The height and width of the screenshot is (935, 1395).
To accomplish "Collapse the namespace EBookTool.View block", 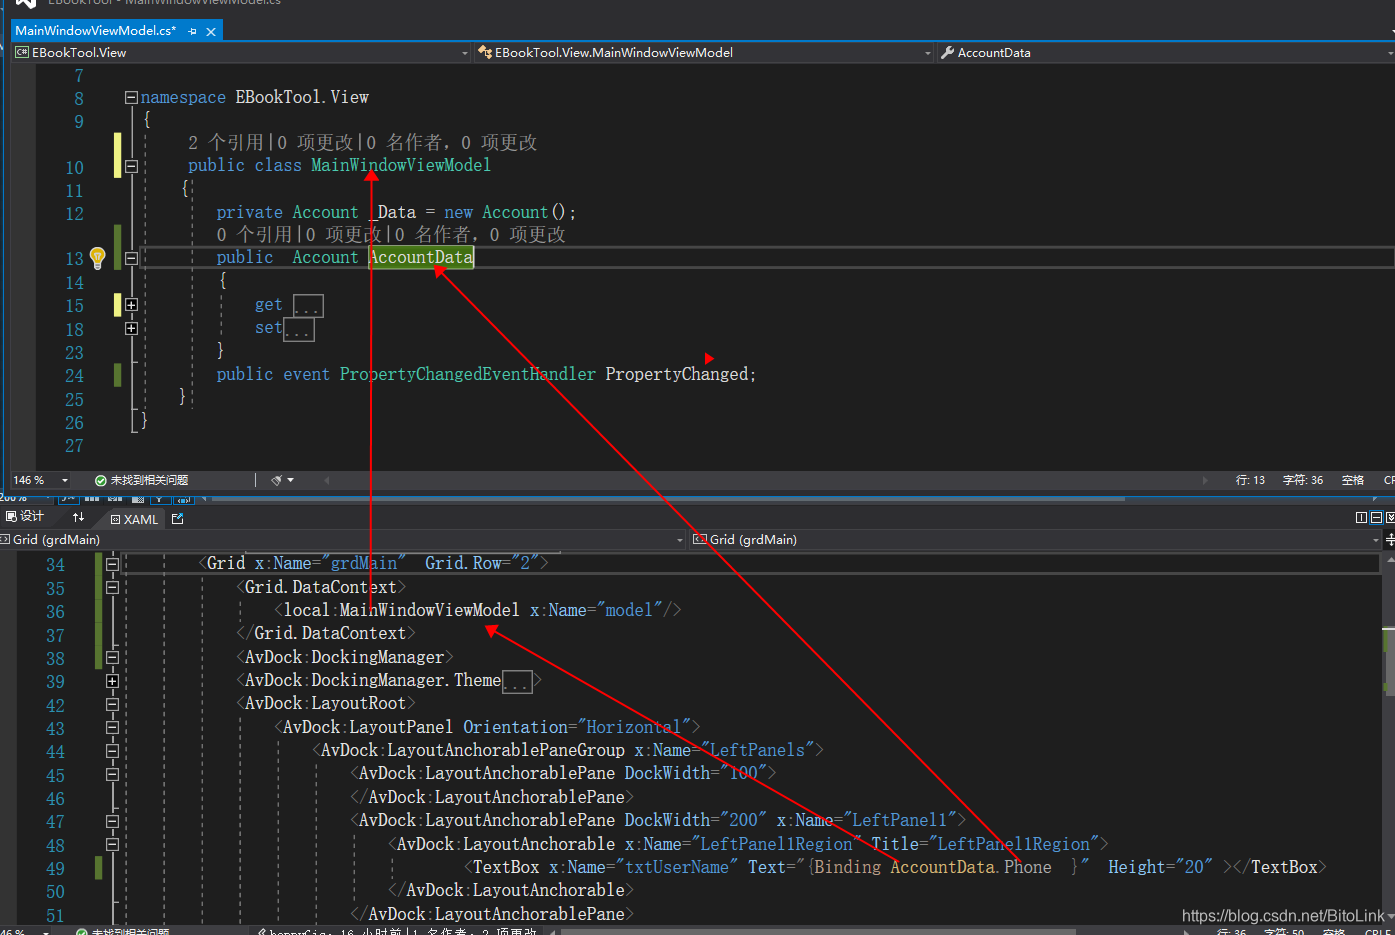I will [x=131, y=97].
